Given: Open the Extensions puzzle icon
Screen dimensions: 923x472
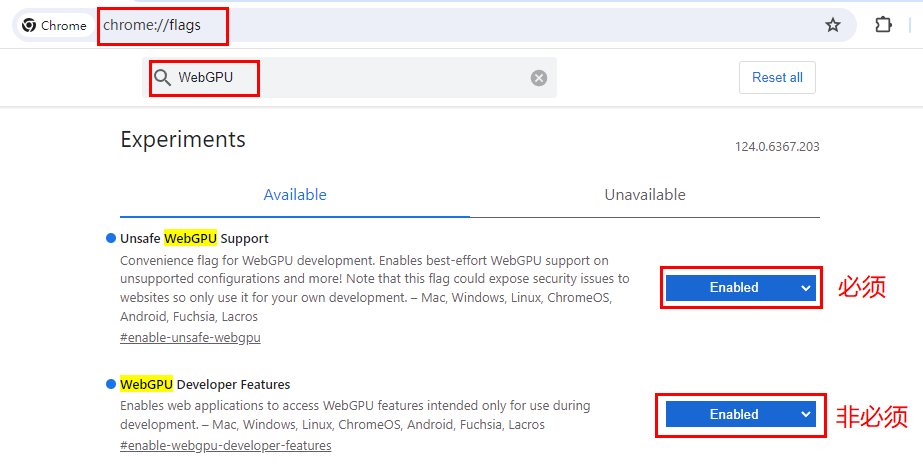Looking at the screenshot, I should click(x=883, y=25).
